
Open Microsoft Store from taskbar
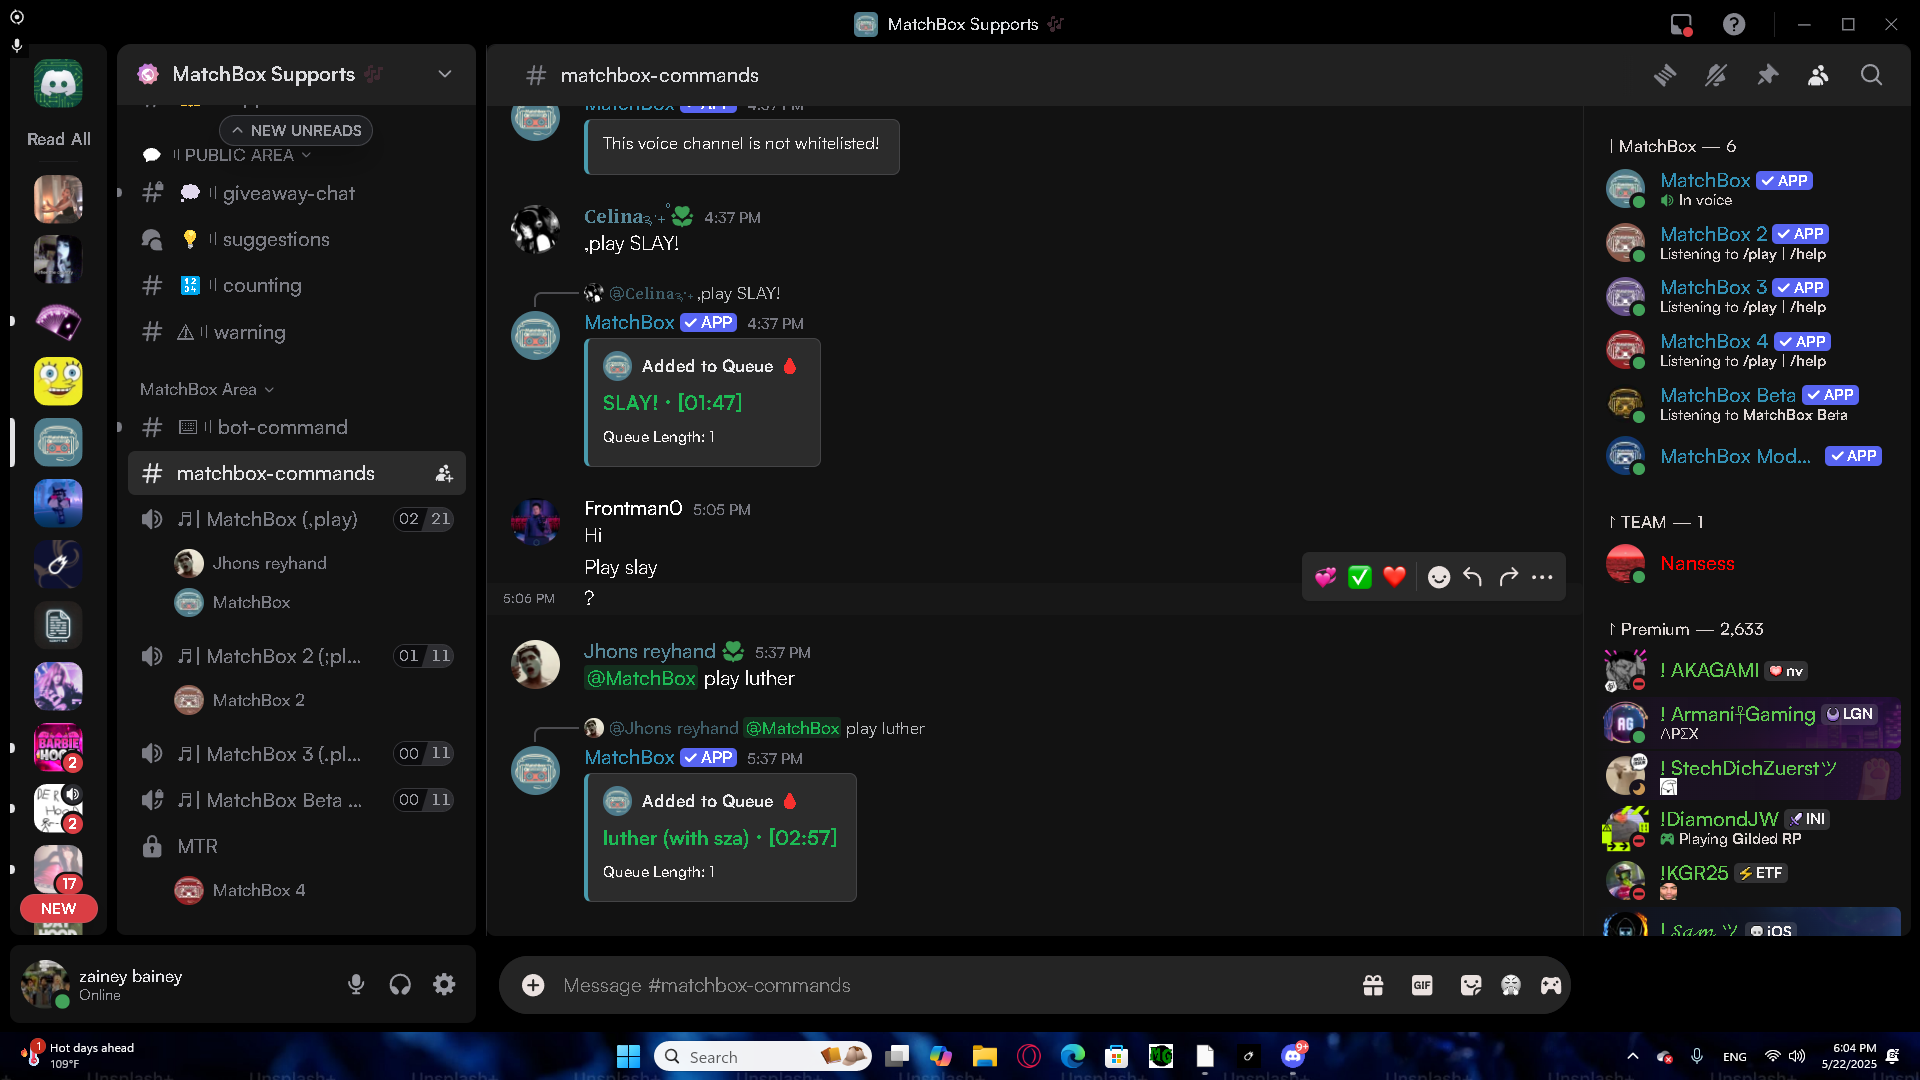click(x=1117, y=1056)
